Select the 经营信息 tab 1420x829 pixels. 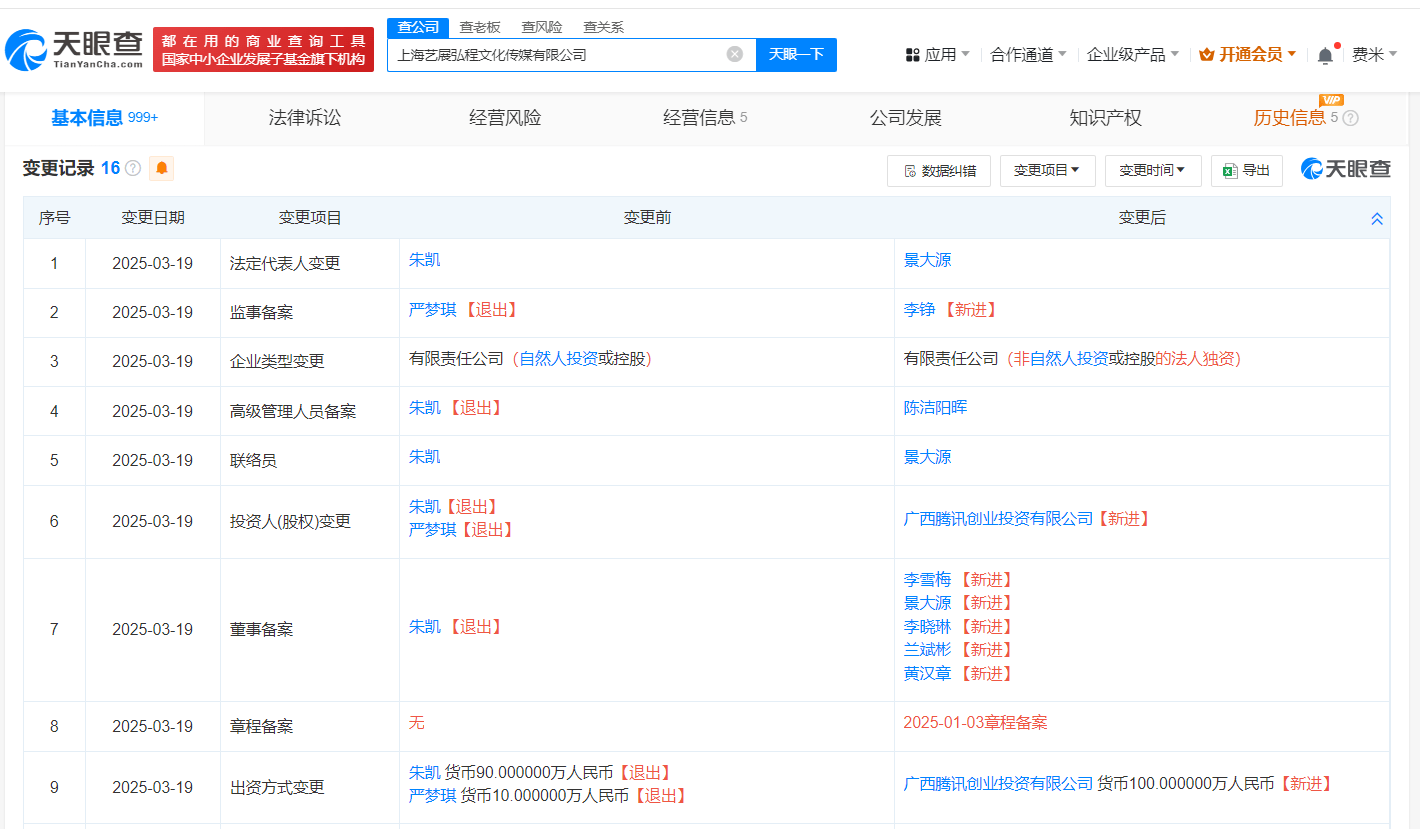[705, 118]
